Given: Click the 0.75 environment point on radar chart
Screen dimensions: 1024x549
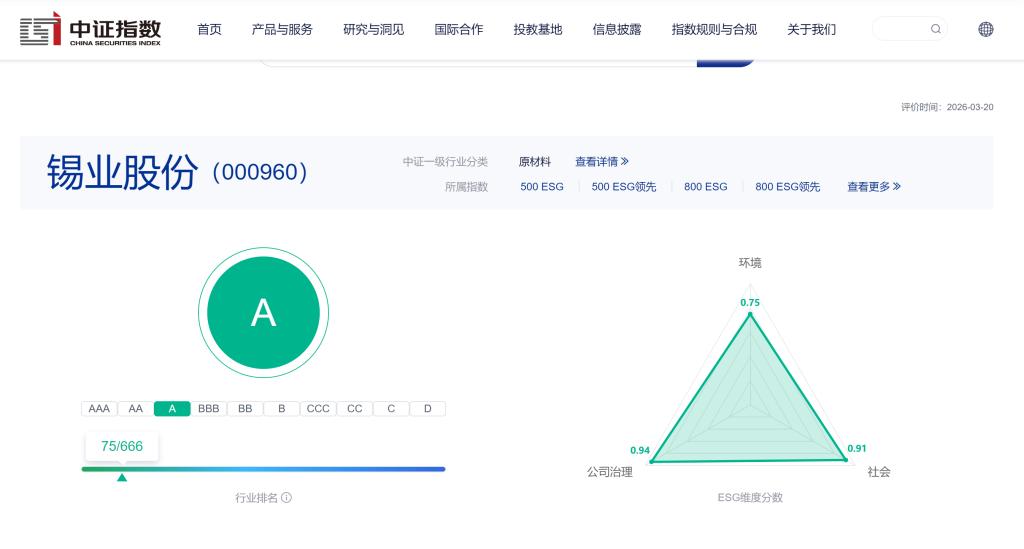Looking at the screenshot, I should [750, 313].
